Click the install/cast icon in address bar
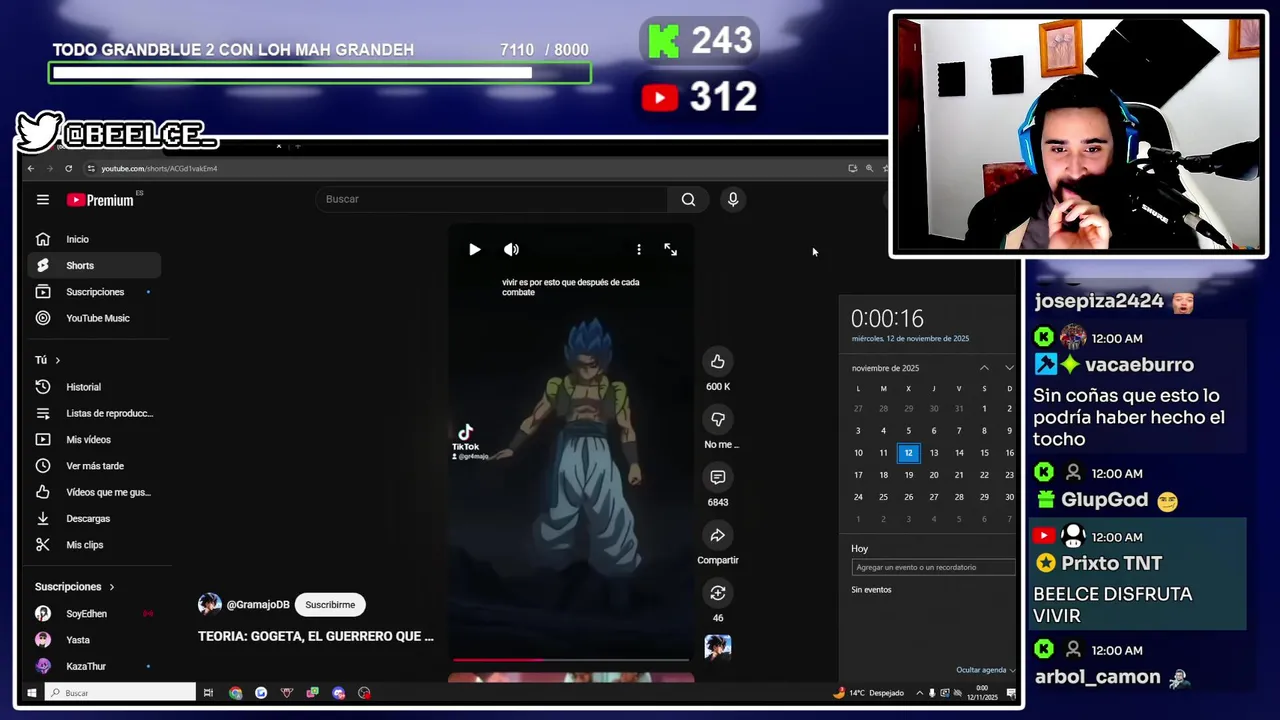This screenshot has width=1280, height=720. pyautogui.click(x=852, y=168)
